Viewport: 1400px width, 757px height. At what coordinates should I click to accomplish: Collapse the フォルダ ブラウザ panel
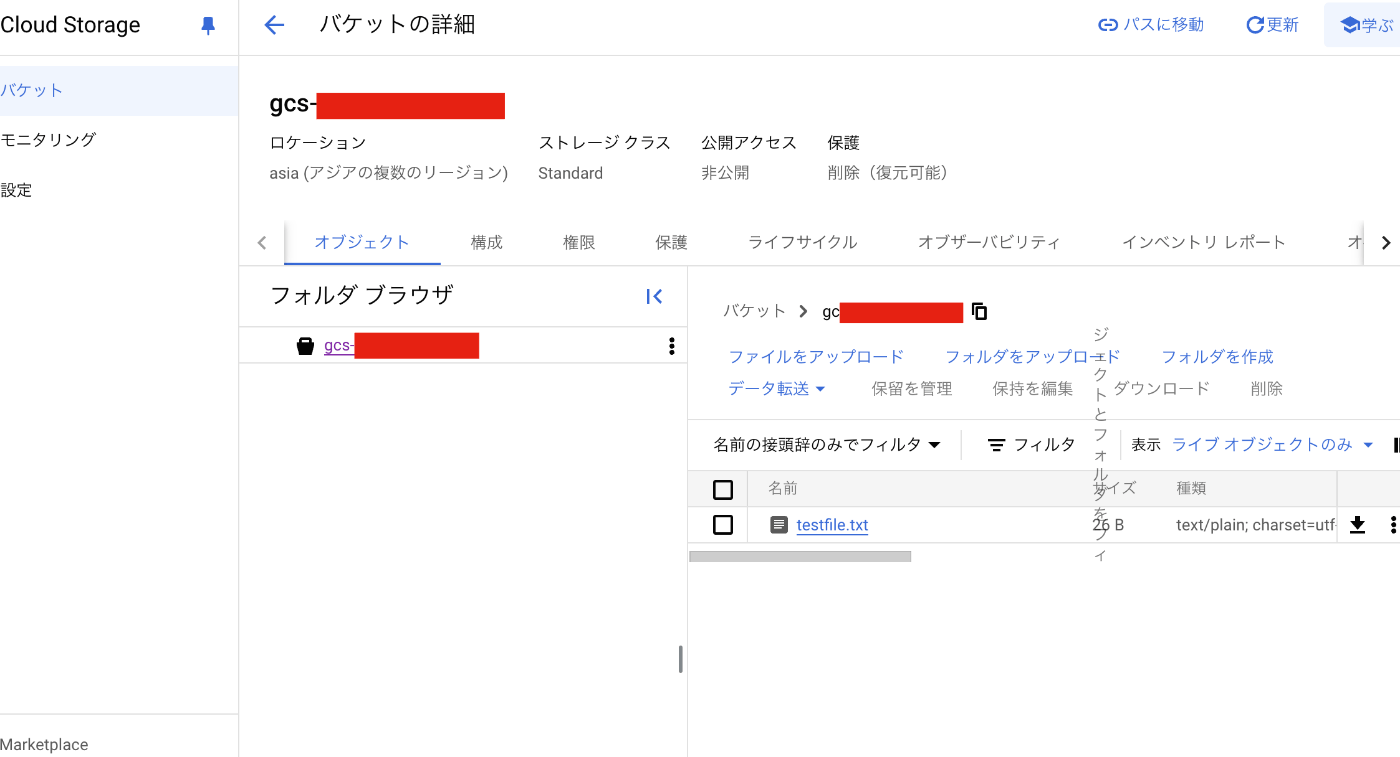[655, 296]
